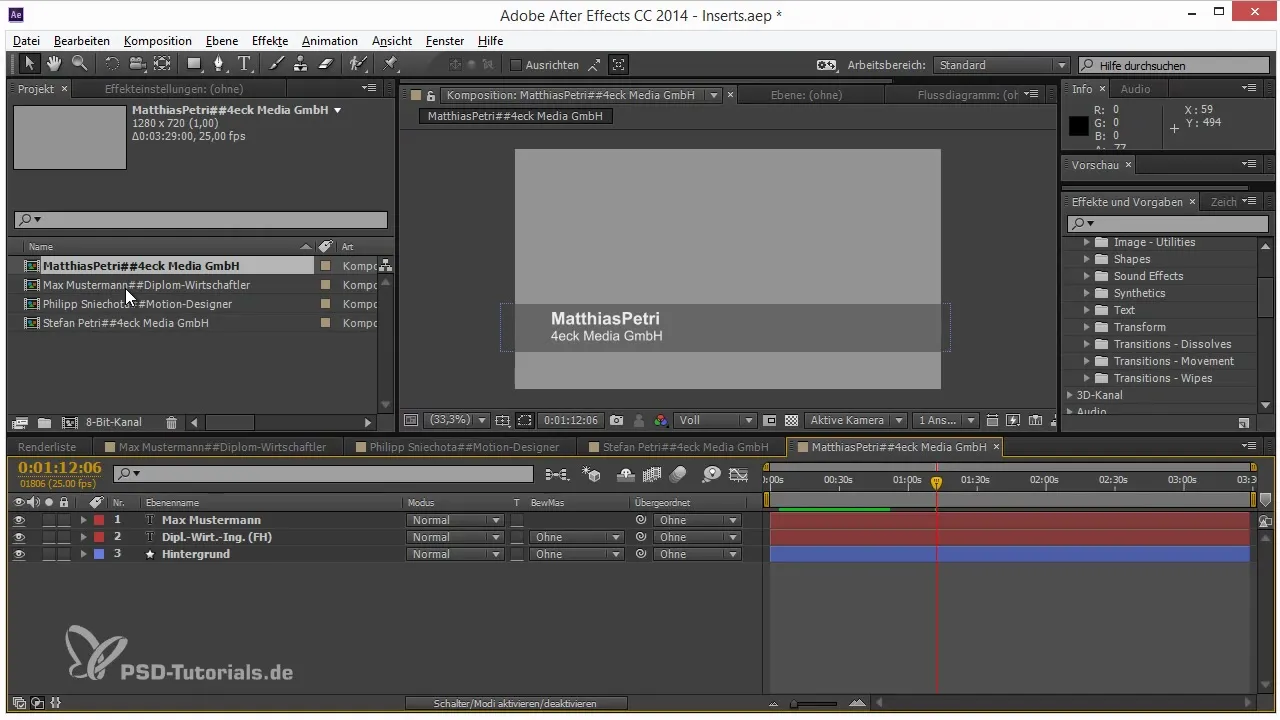Select the Rectangle shape tool
The width and height of the screenshot is (1280, 720).
[x=194, y=64]
